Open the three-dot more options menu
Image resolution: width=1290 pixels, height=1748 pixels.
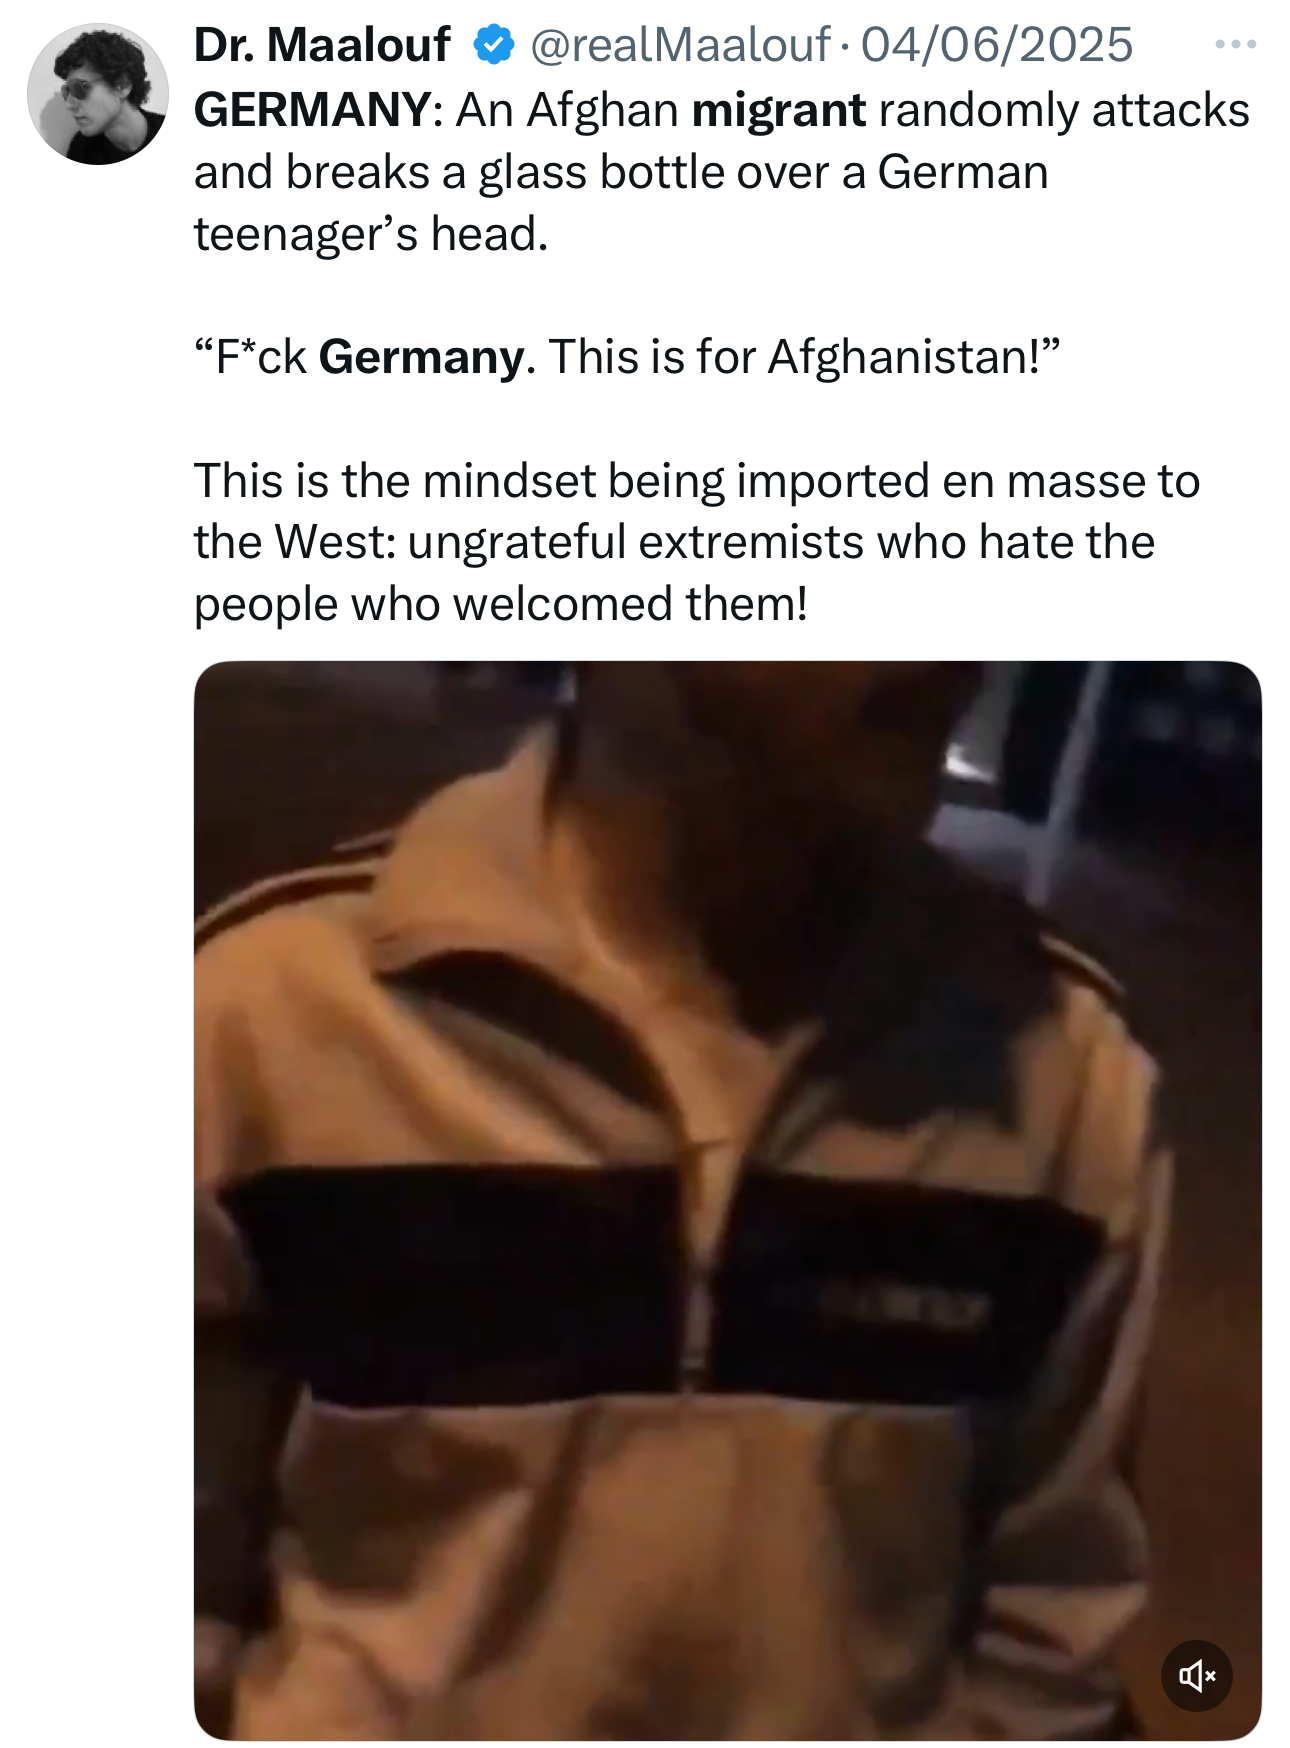point(1235,44)
